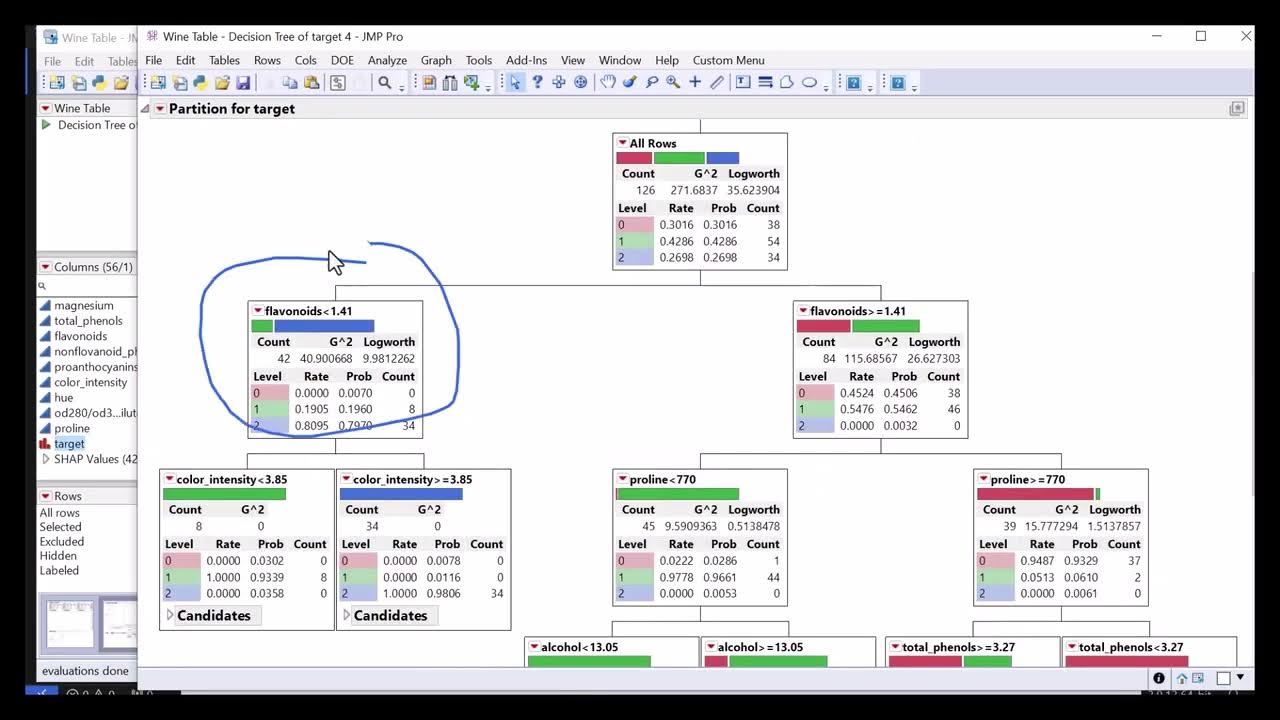Select the magnesium column
The width and height of the screenshot is (1280, 720).
pos(83,305)
